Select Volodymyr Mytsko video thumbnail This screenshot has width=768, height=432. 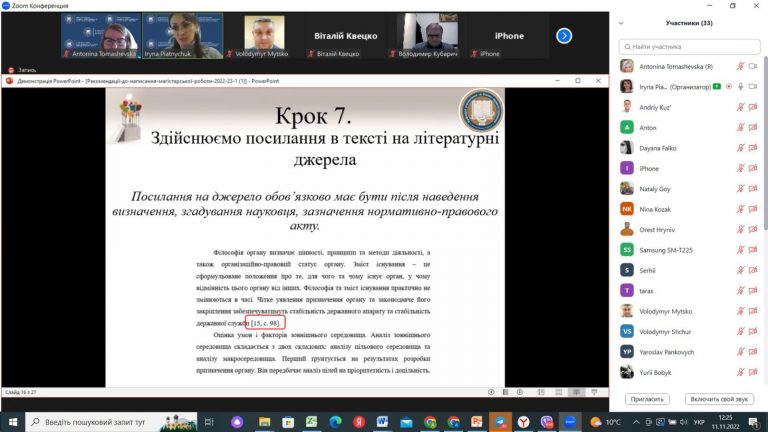(264, 36)
